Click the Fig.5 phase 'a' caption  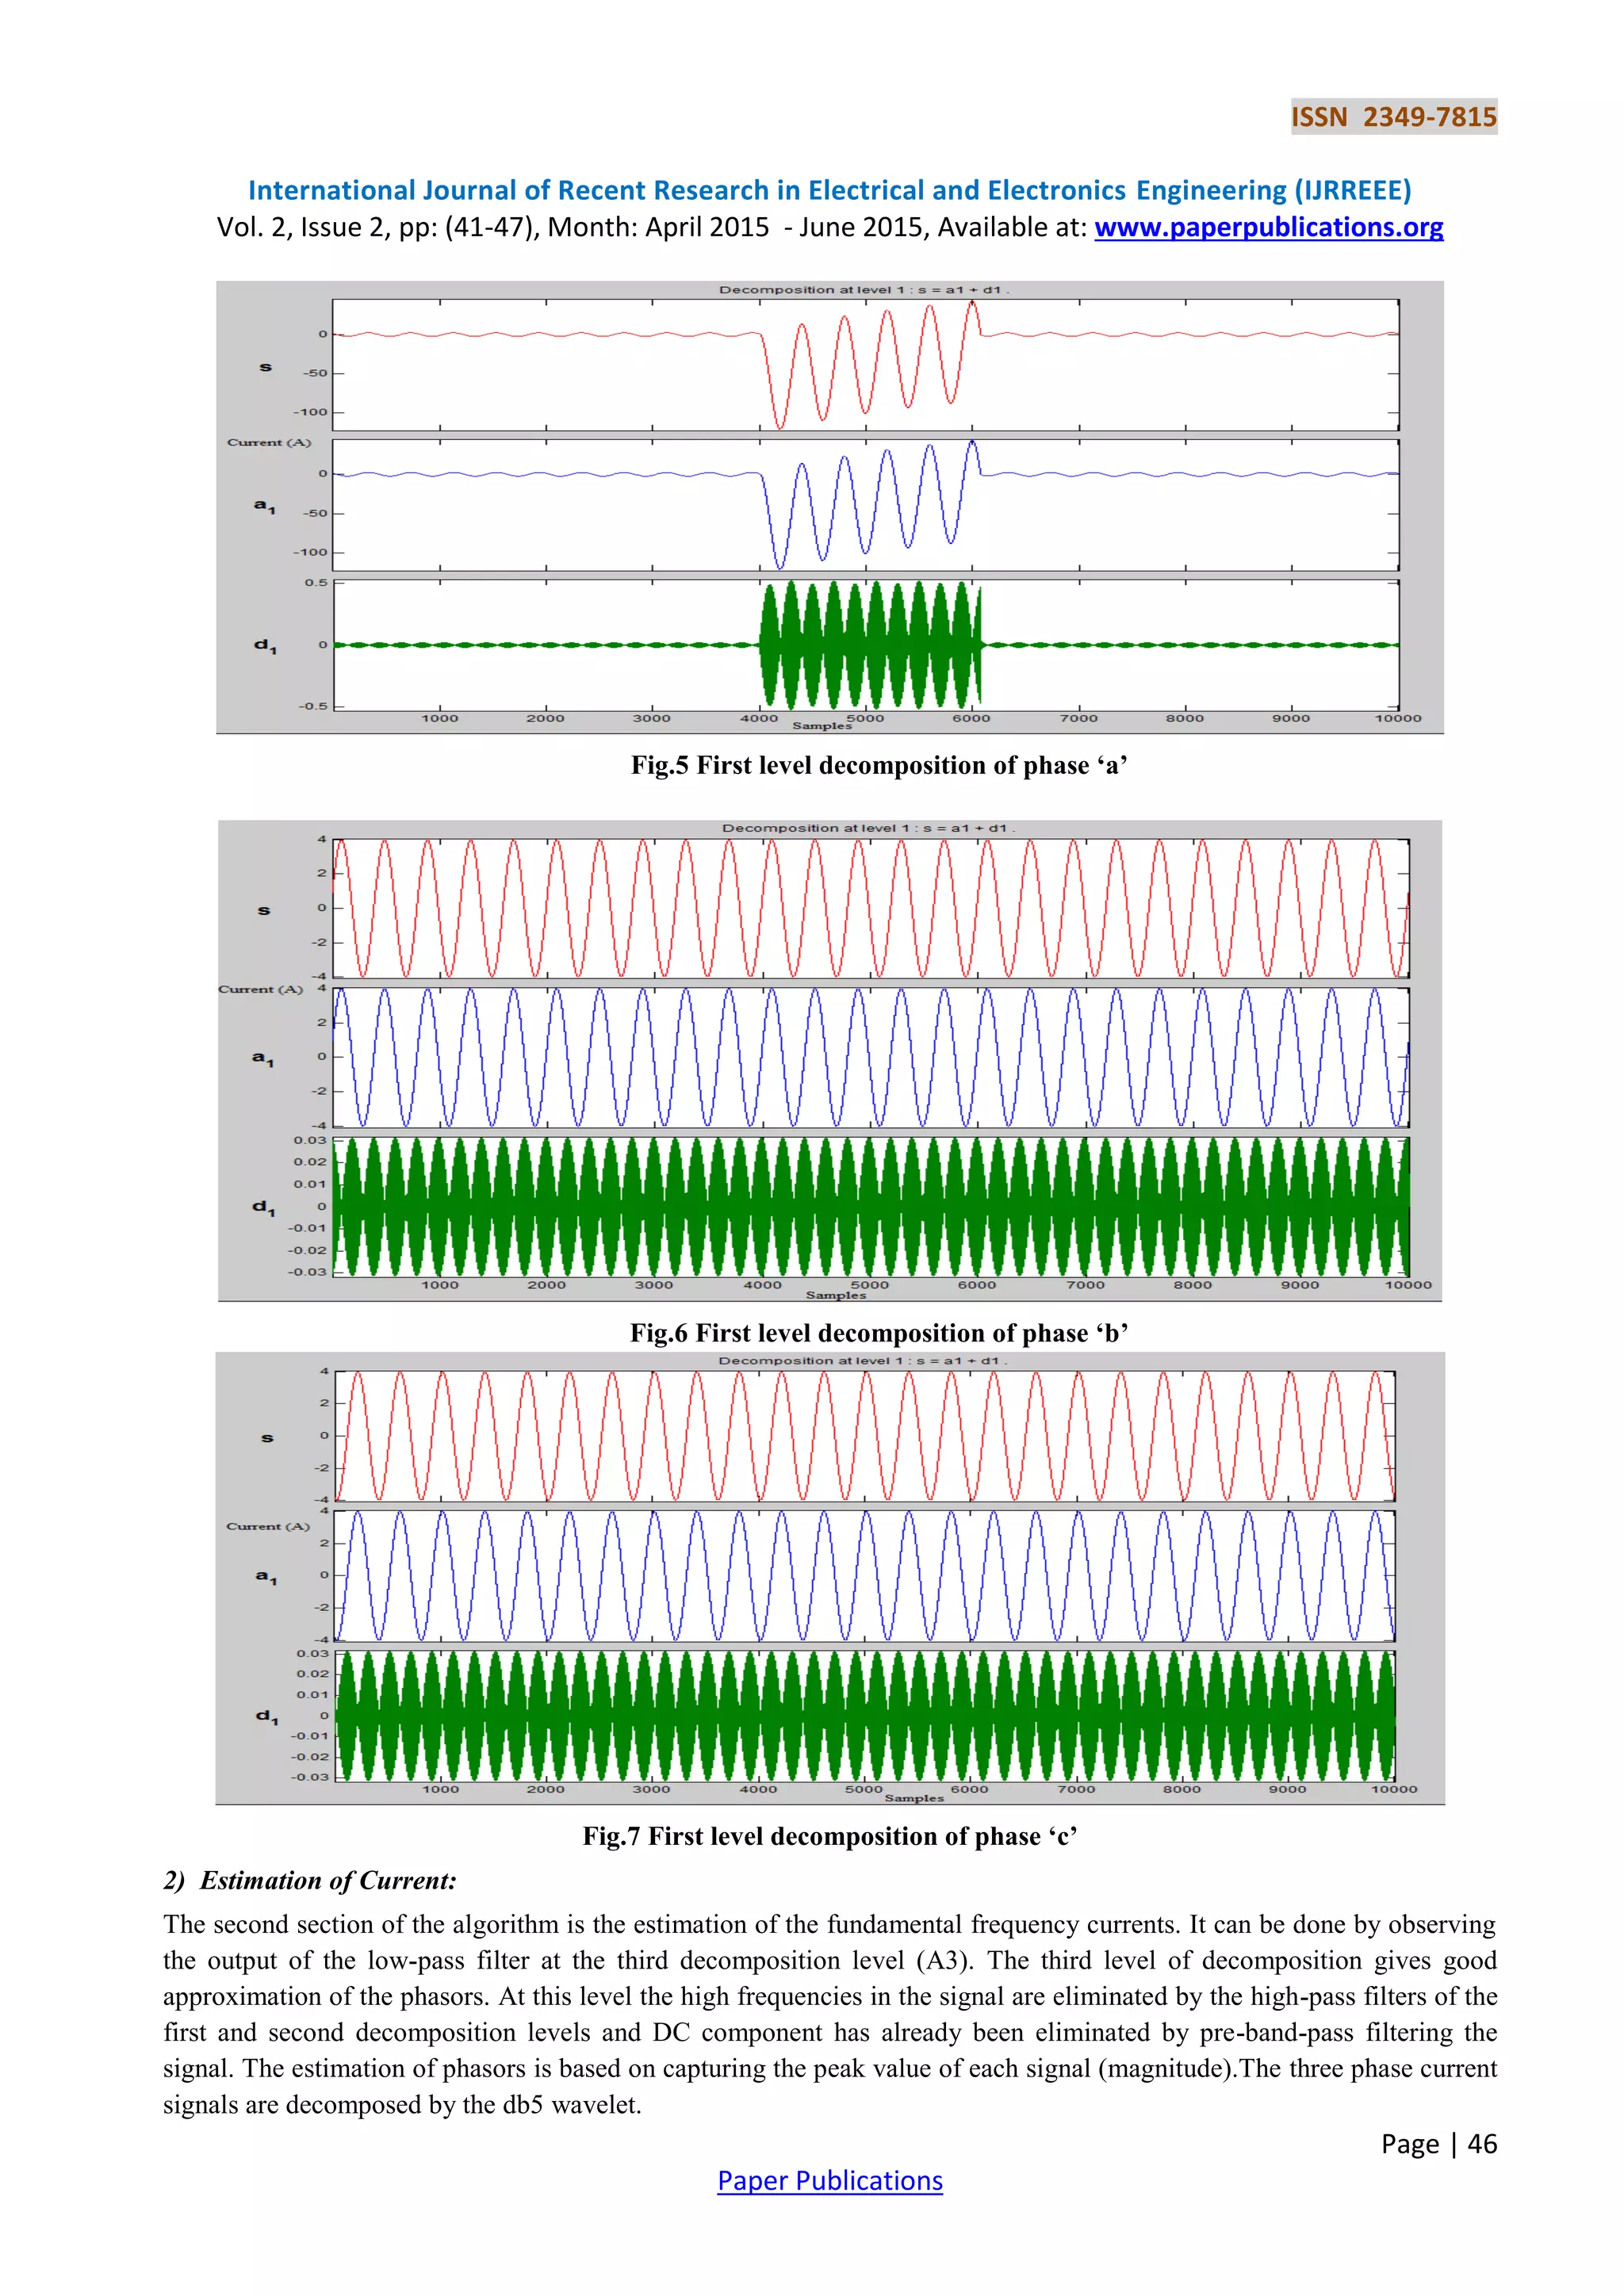879,765
